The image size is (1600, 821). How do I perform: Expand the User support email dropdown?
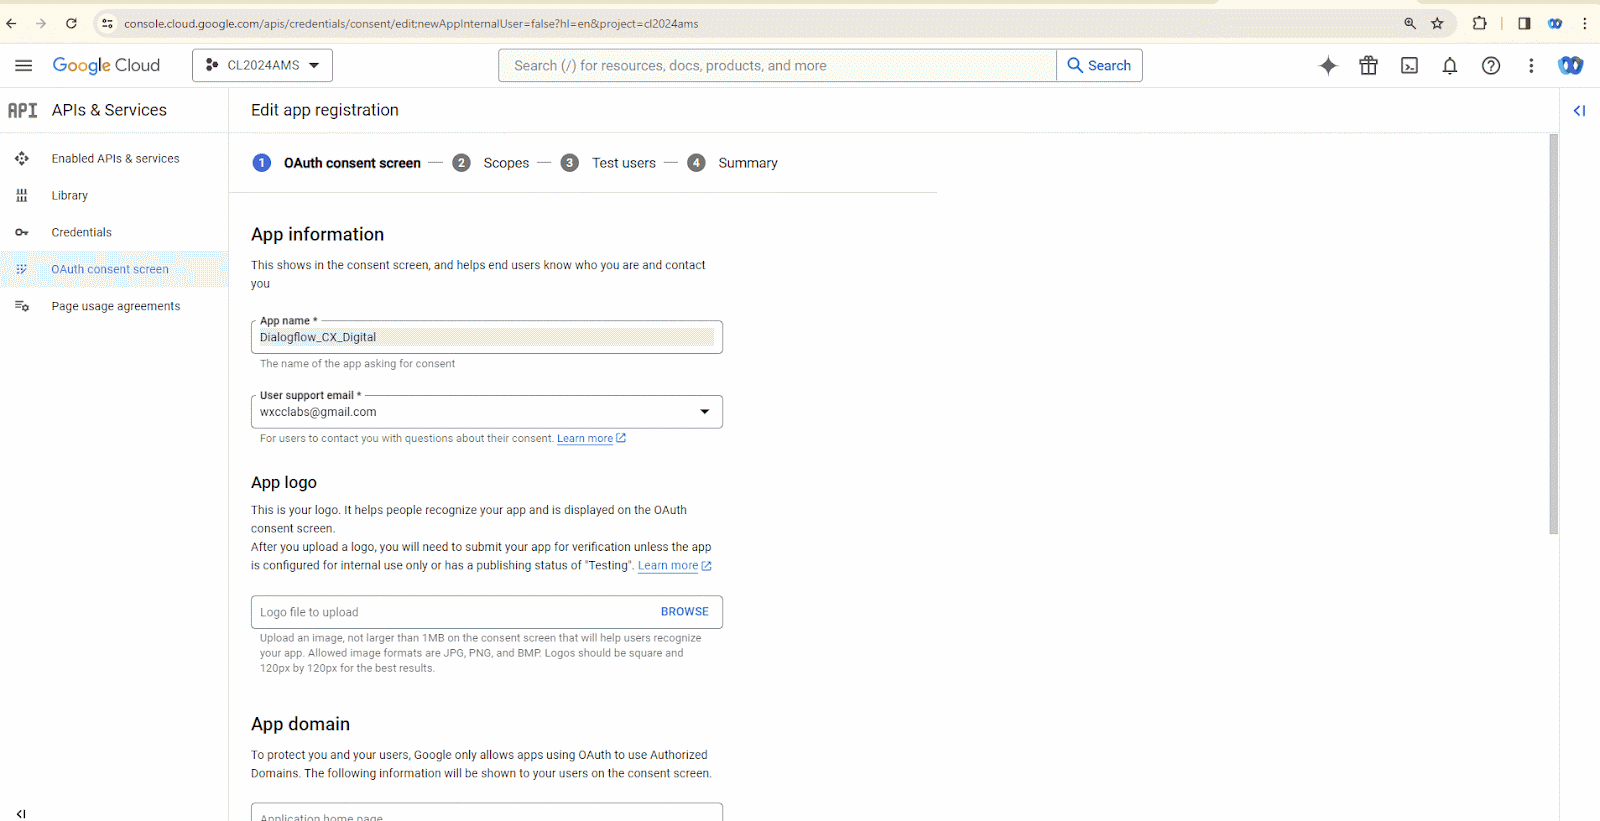pos(704,412)
